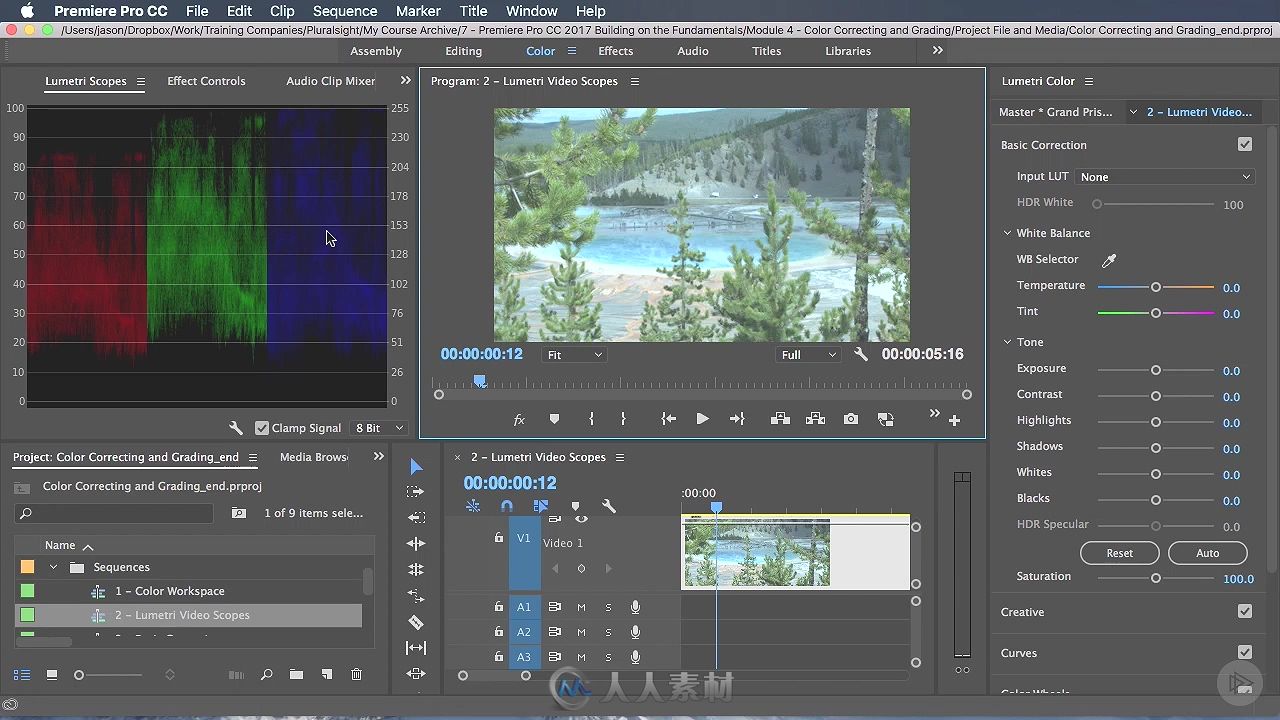Screen dimensions: 1280x720
Task: Collapse the Sequences bin
Action: click(53, 567)
